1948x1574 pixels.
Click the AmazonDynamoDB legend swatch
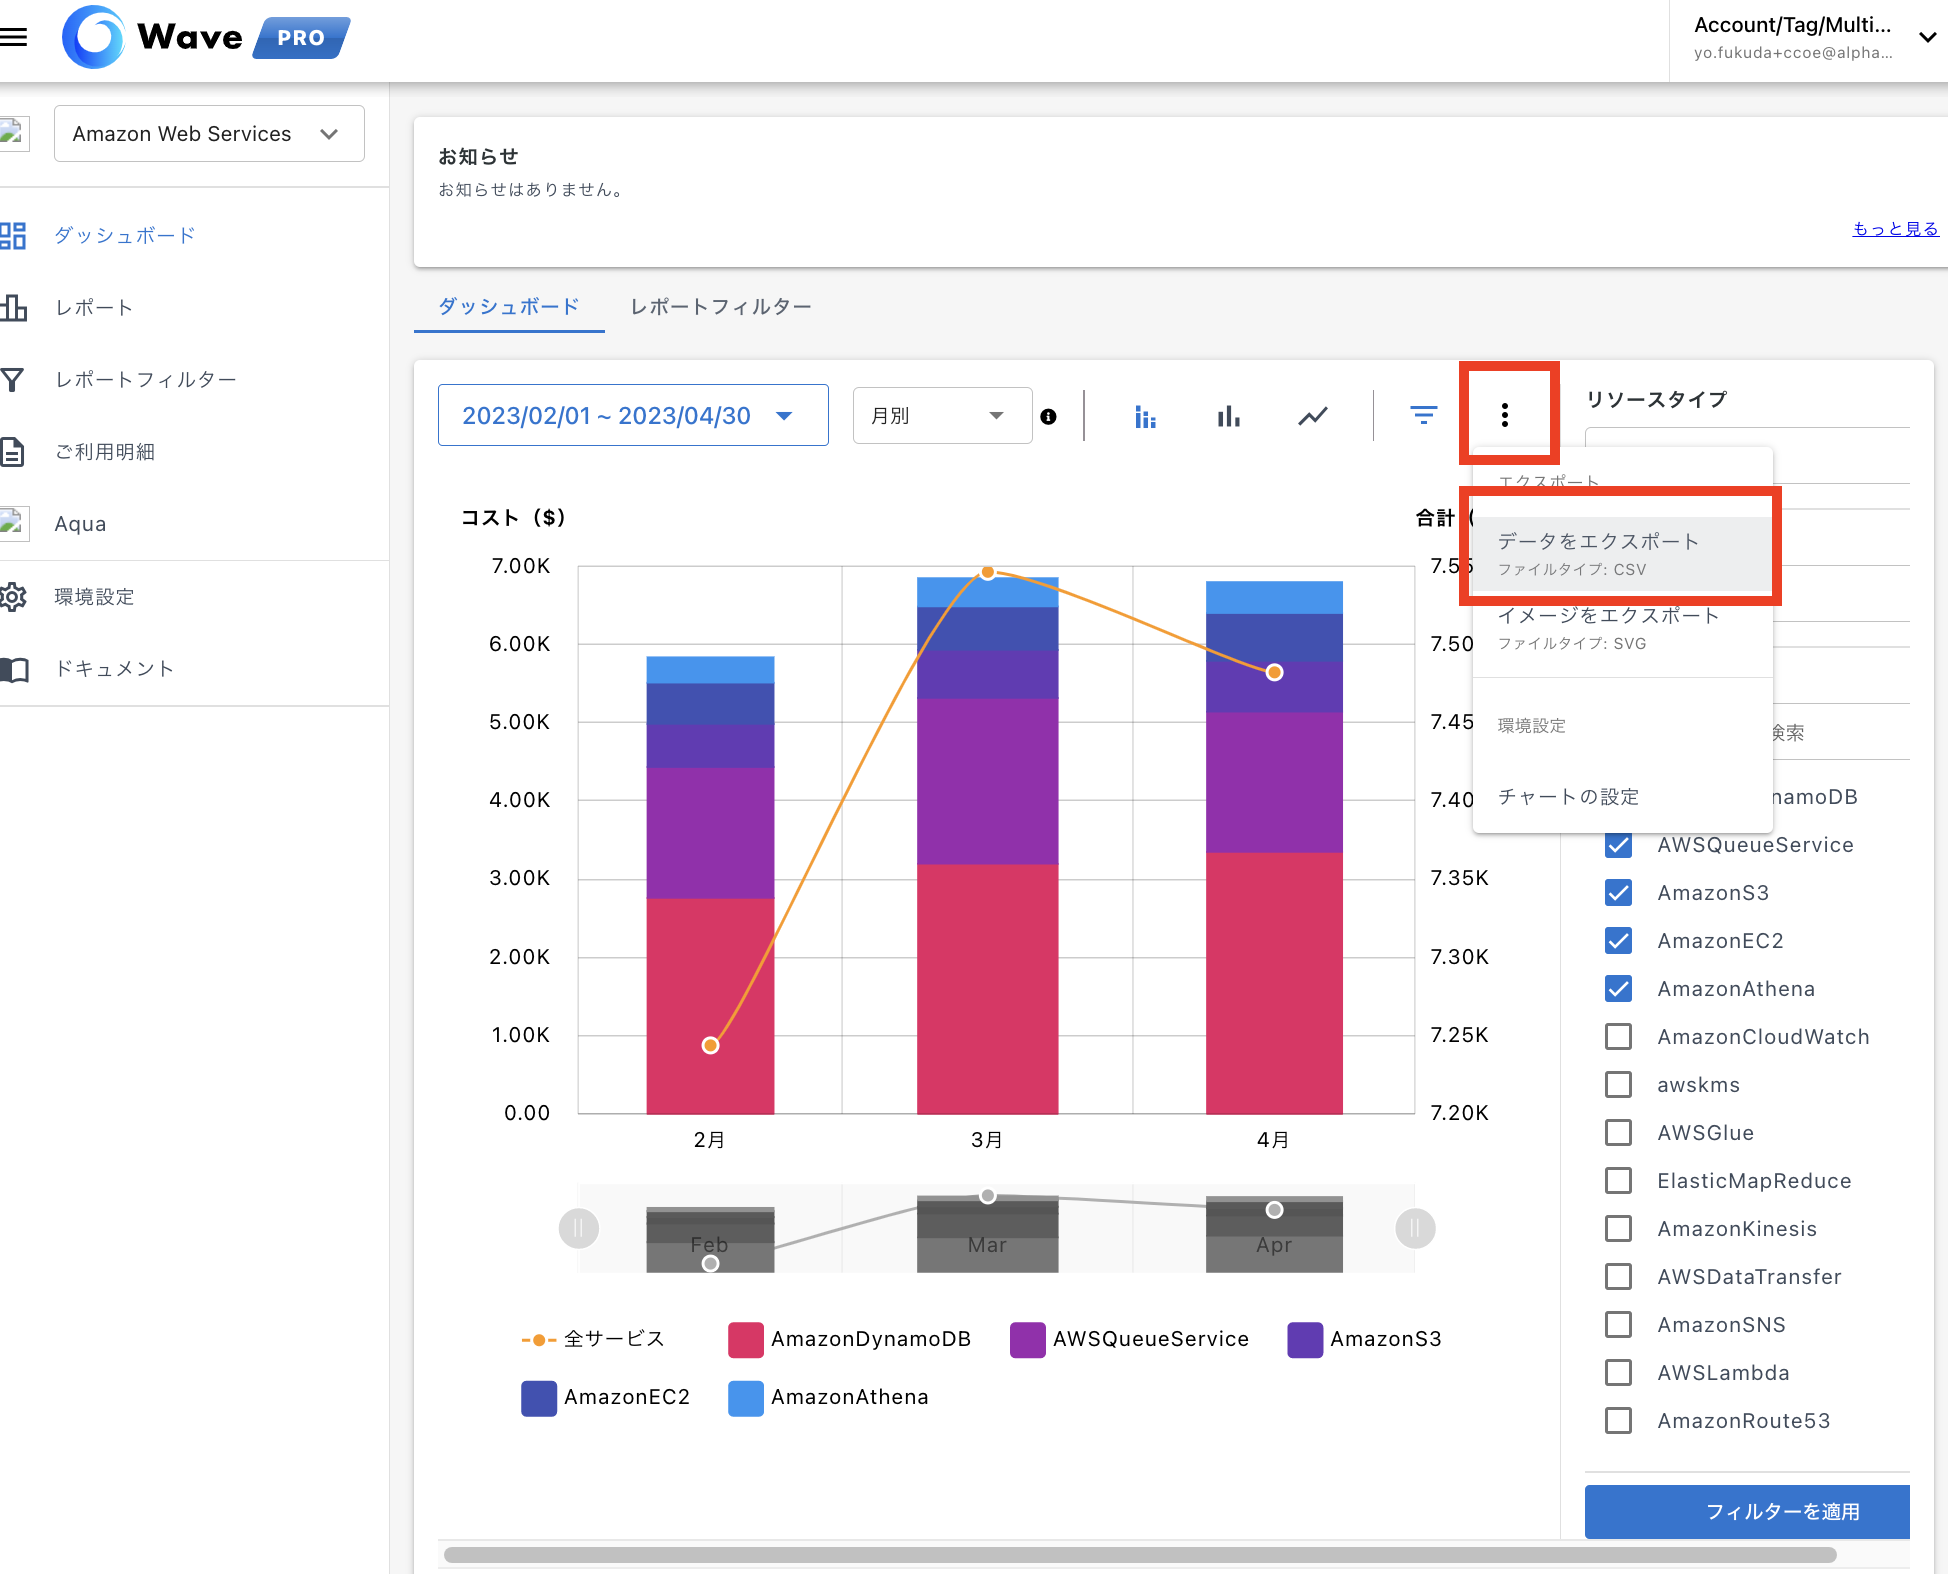pos(745,1339)
